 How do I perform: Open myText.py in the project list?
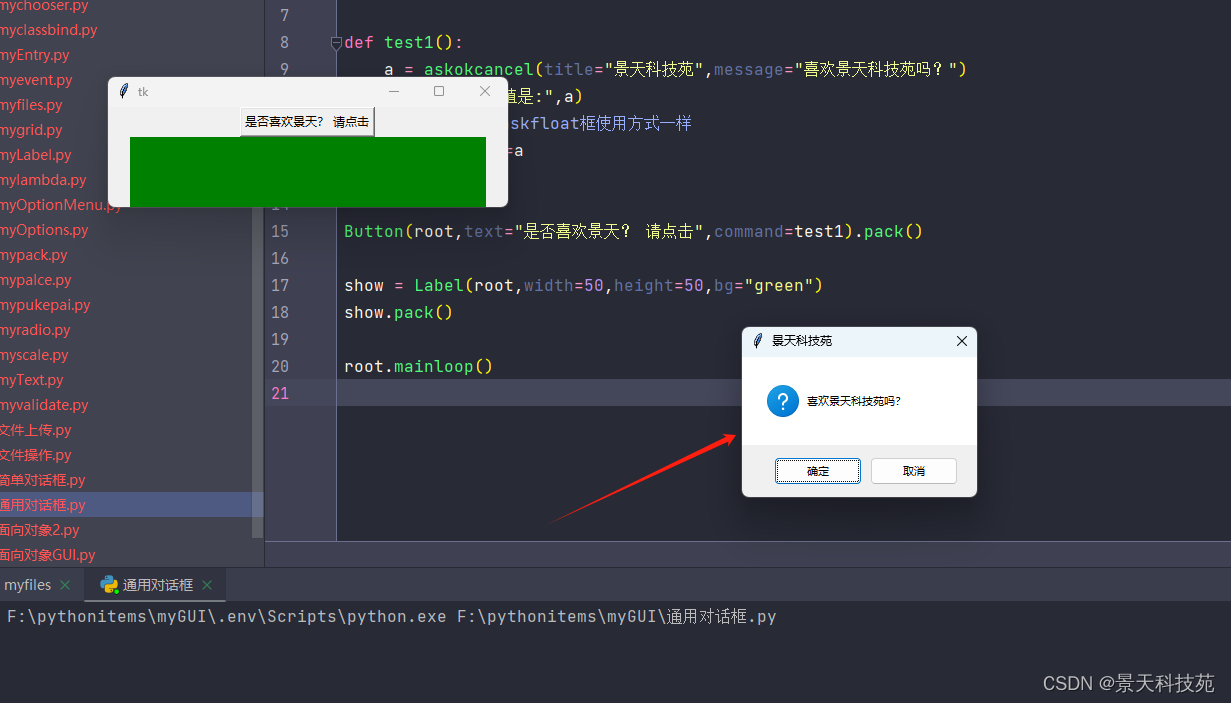point(31,380)
